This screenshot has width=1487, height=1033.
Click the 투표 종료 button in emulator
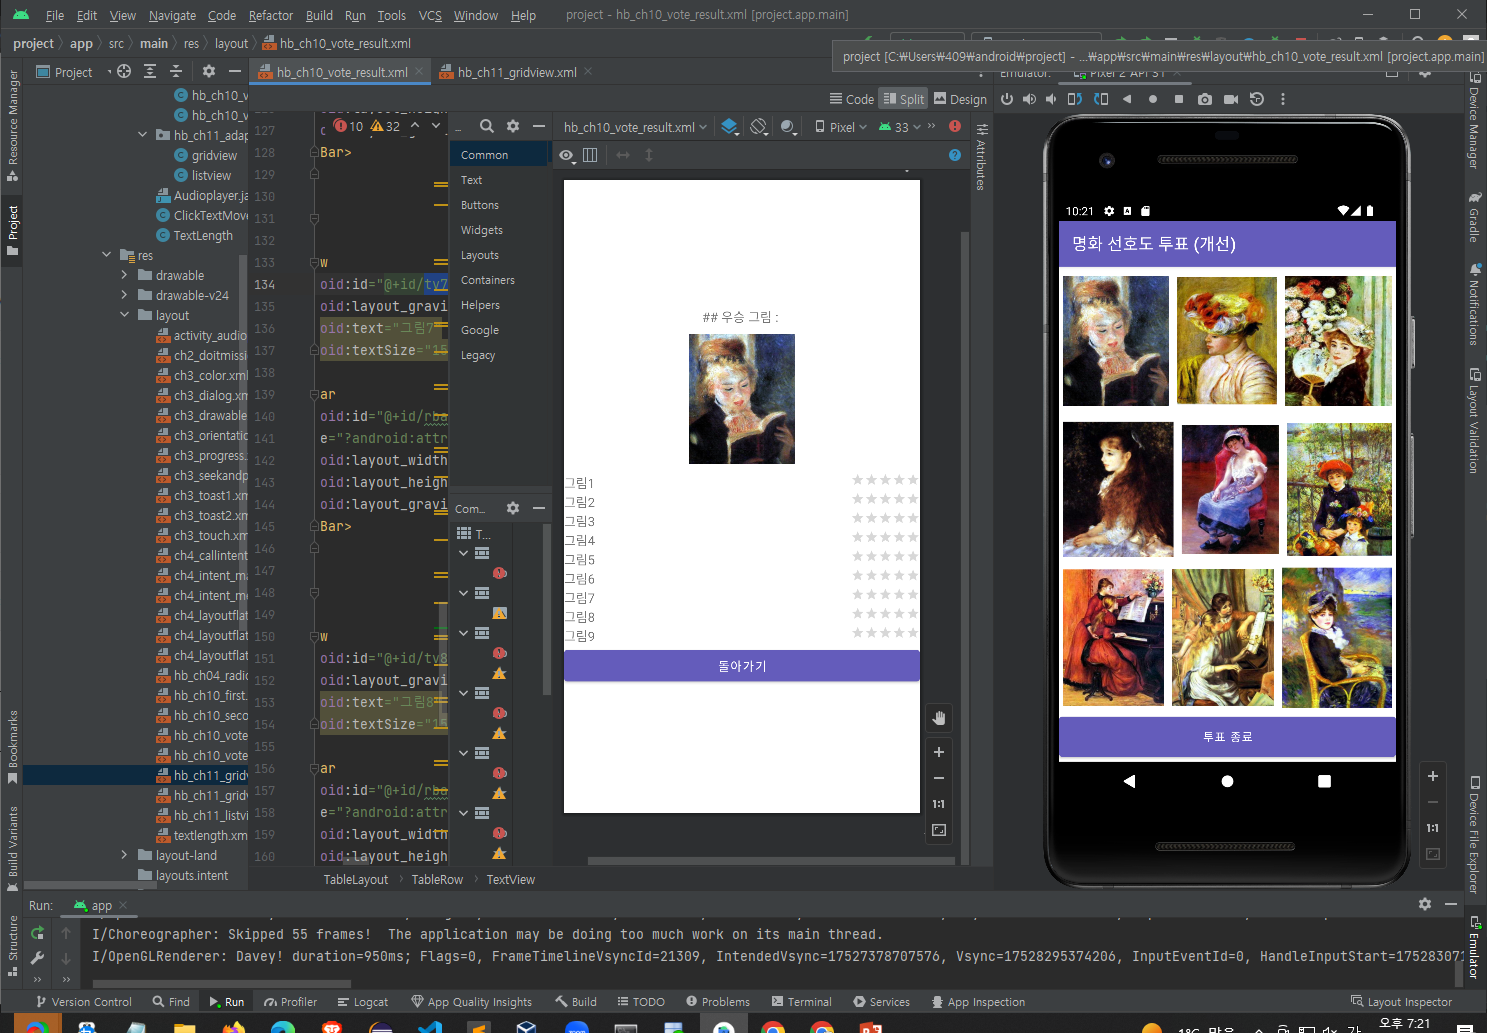1227,737
